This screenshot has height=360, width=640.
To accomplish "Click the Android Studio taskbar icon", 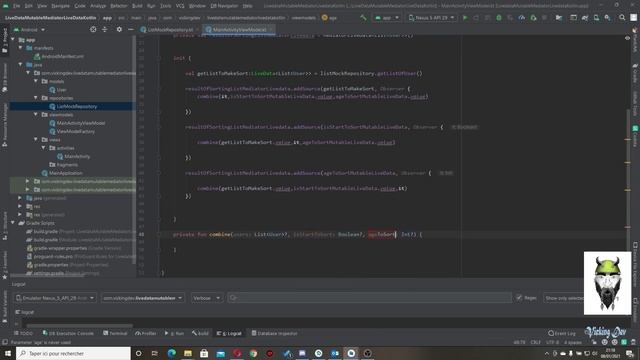I will click(x=351, y=353).
